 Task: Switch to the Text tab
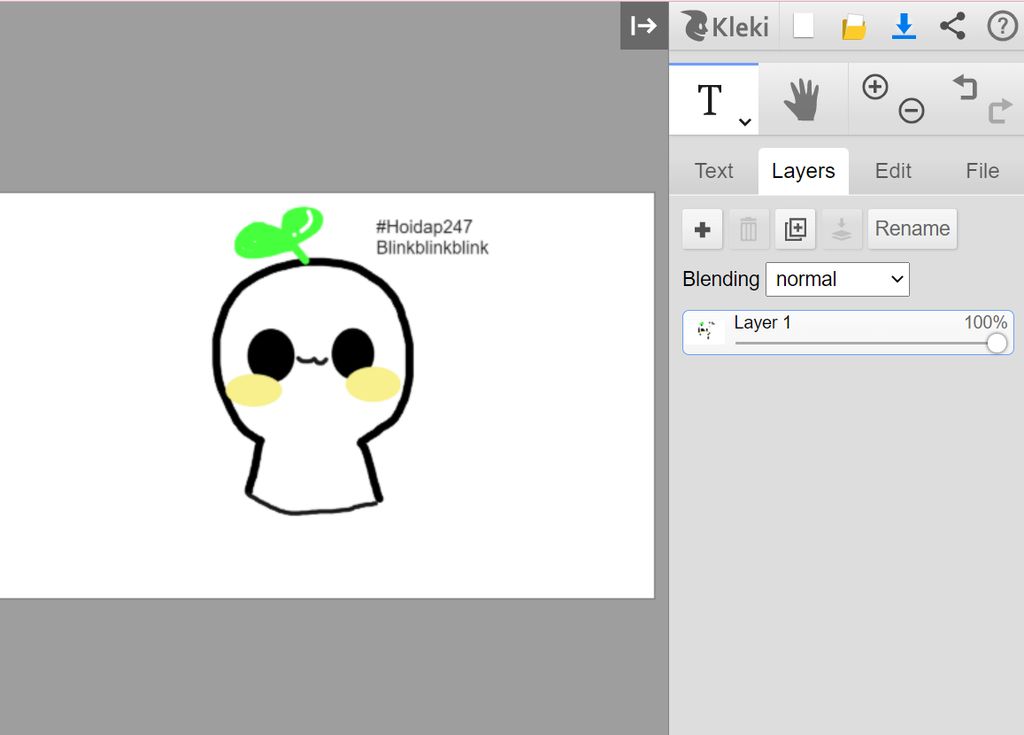[714, 171]
